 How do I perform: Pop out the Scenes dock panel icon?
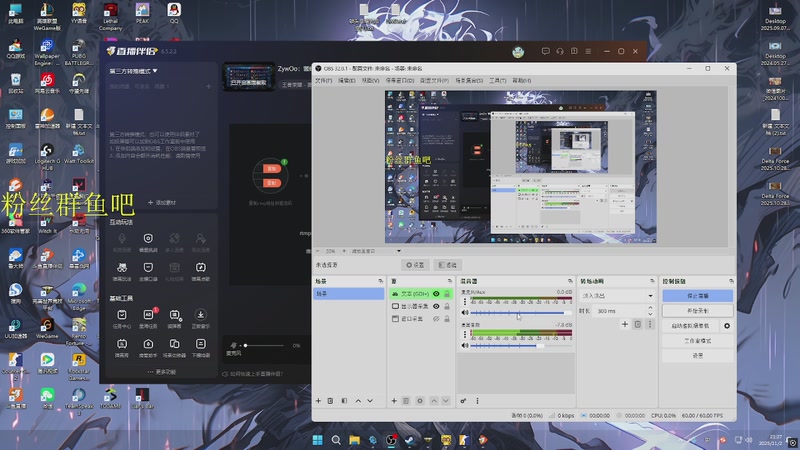coord(381,281)
